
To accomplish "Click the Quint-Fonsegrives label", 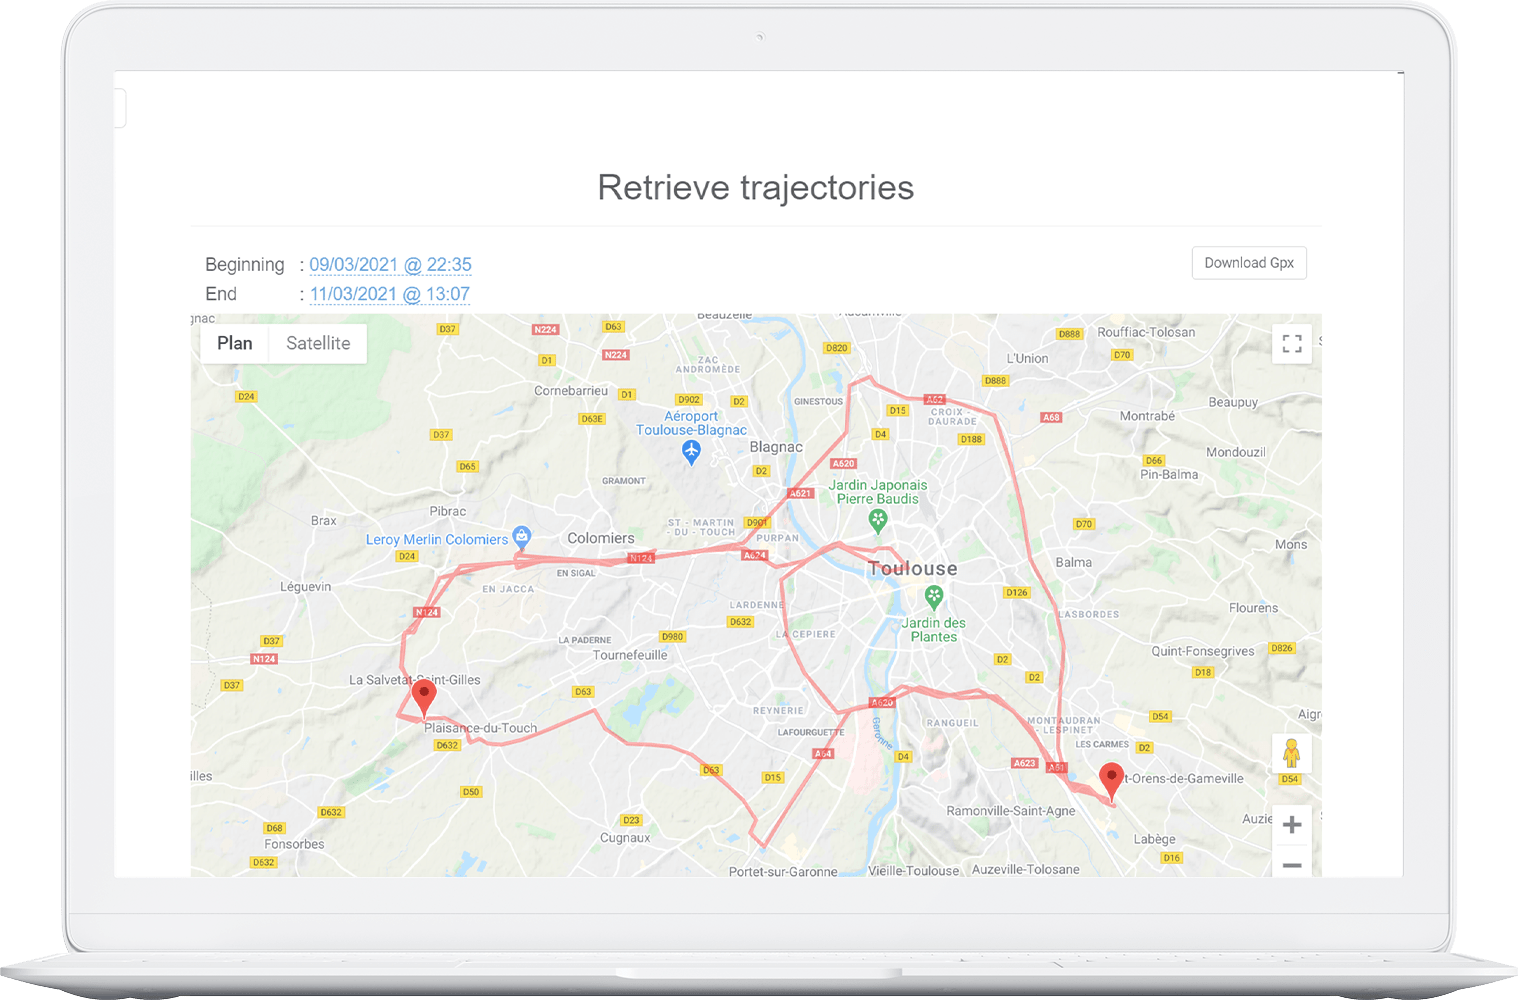I will click(1202, 651).
